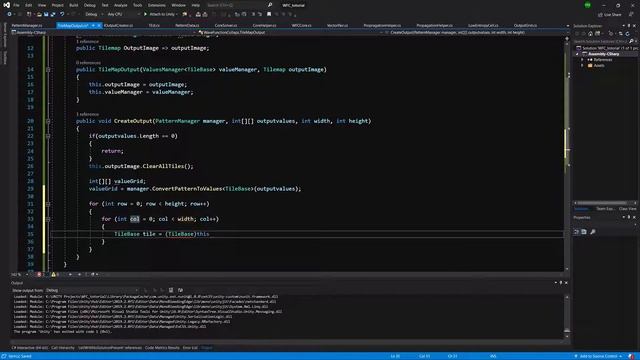Switch to Code Metrics Results tab

pos(162,348)
